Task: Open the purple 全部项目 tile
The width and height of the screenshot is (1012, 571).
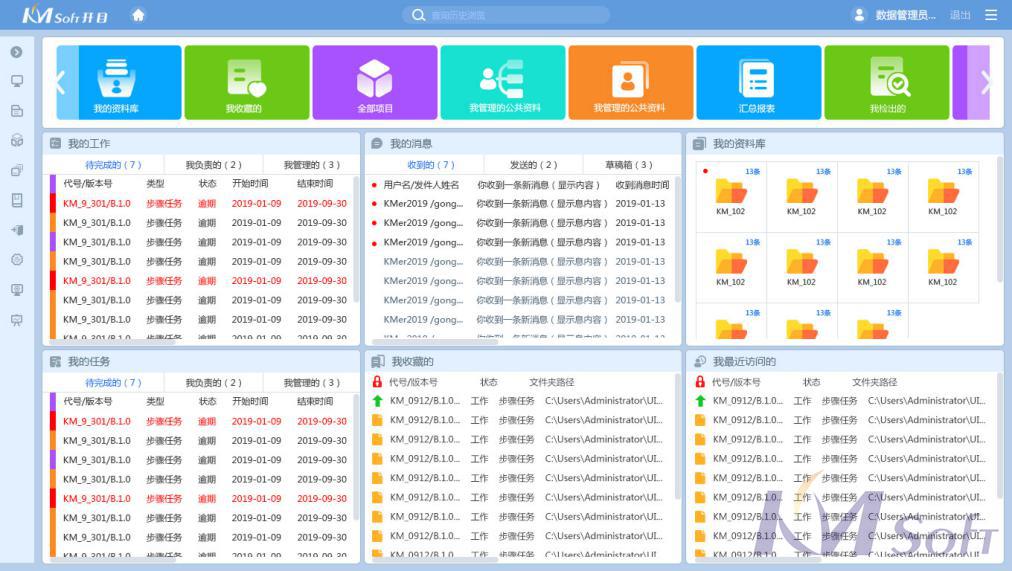Action: (x=375, y=82)
